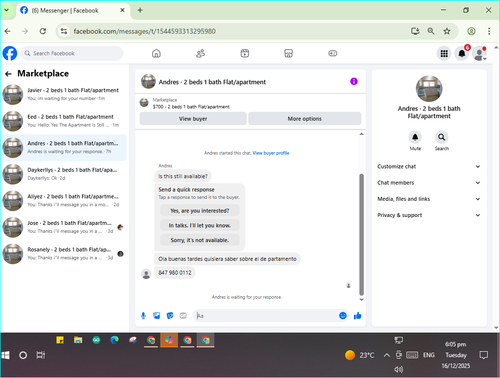
Task: Mute the Andres conversation
Action: pos(415,137)
